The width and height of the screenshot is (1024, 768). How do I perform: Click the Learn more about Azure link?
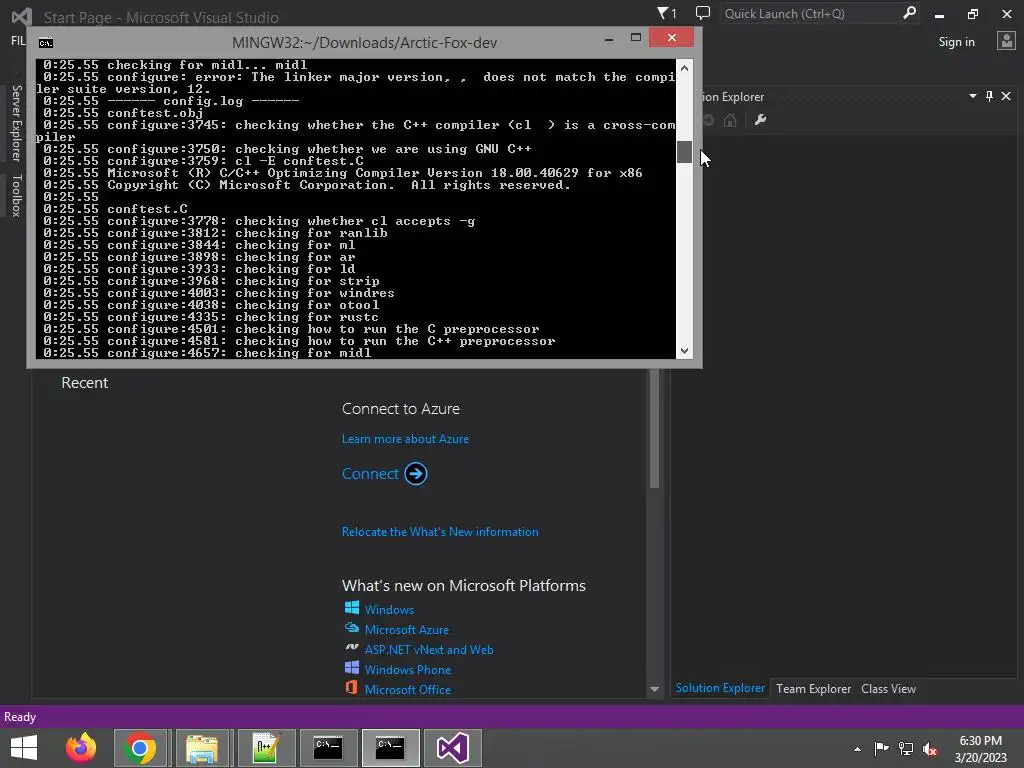point(405,439)
